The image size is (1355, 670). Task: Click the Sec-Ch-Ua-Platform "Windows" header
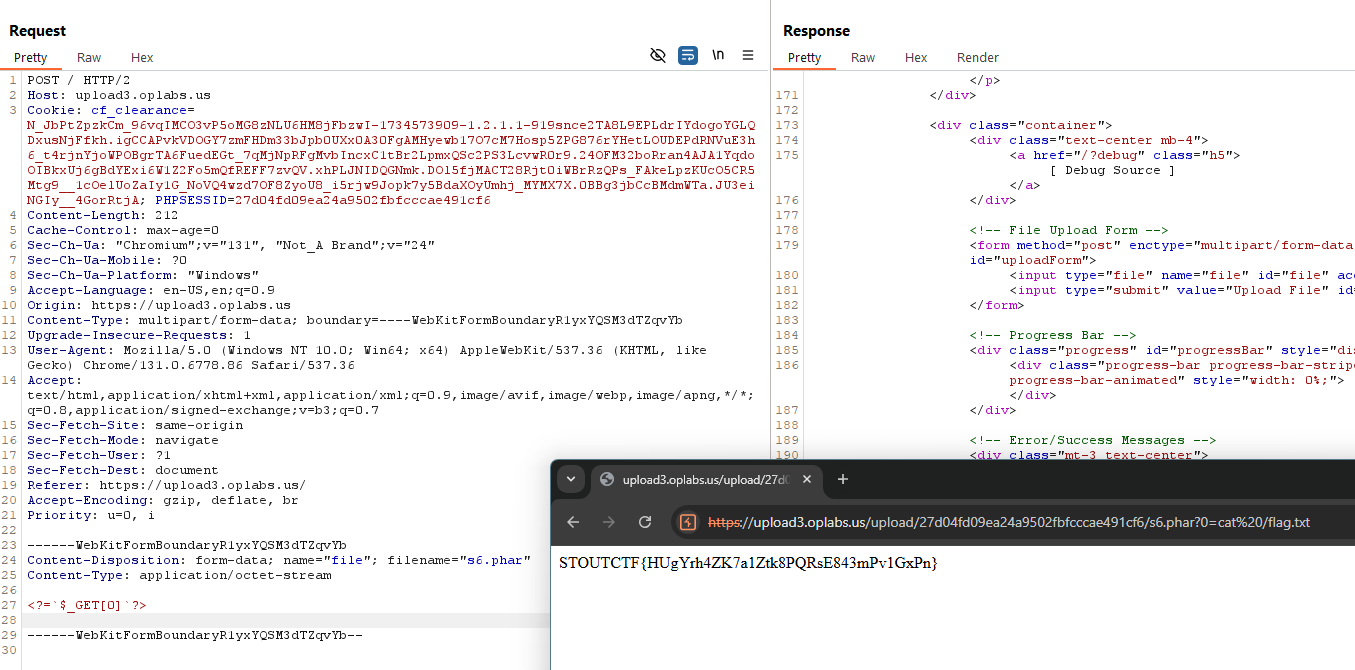coord(143,275)
